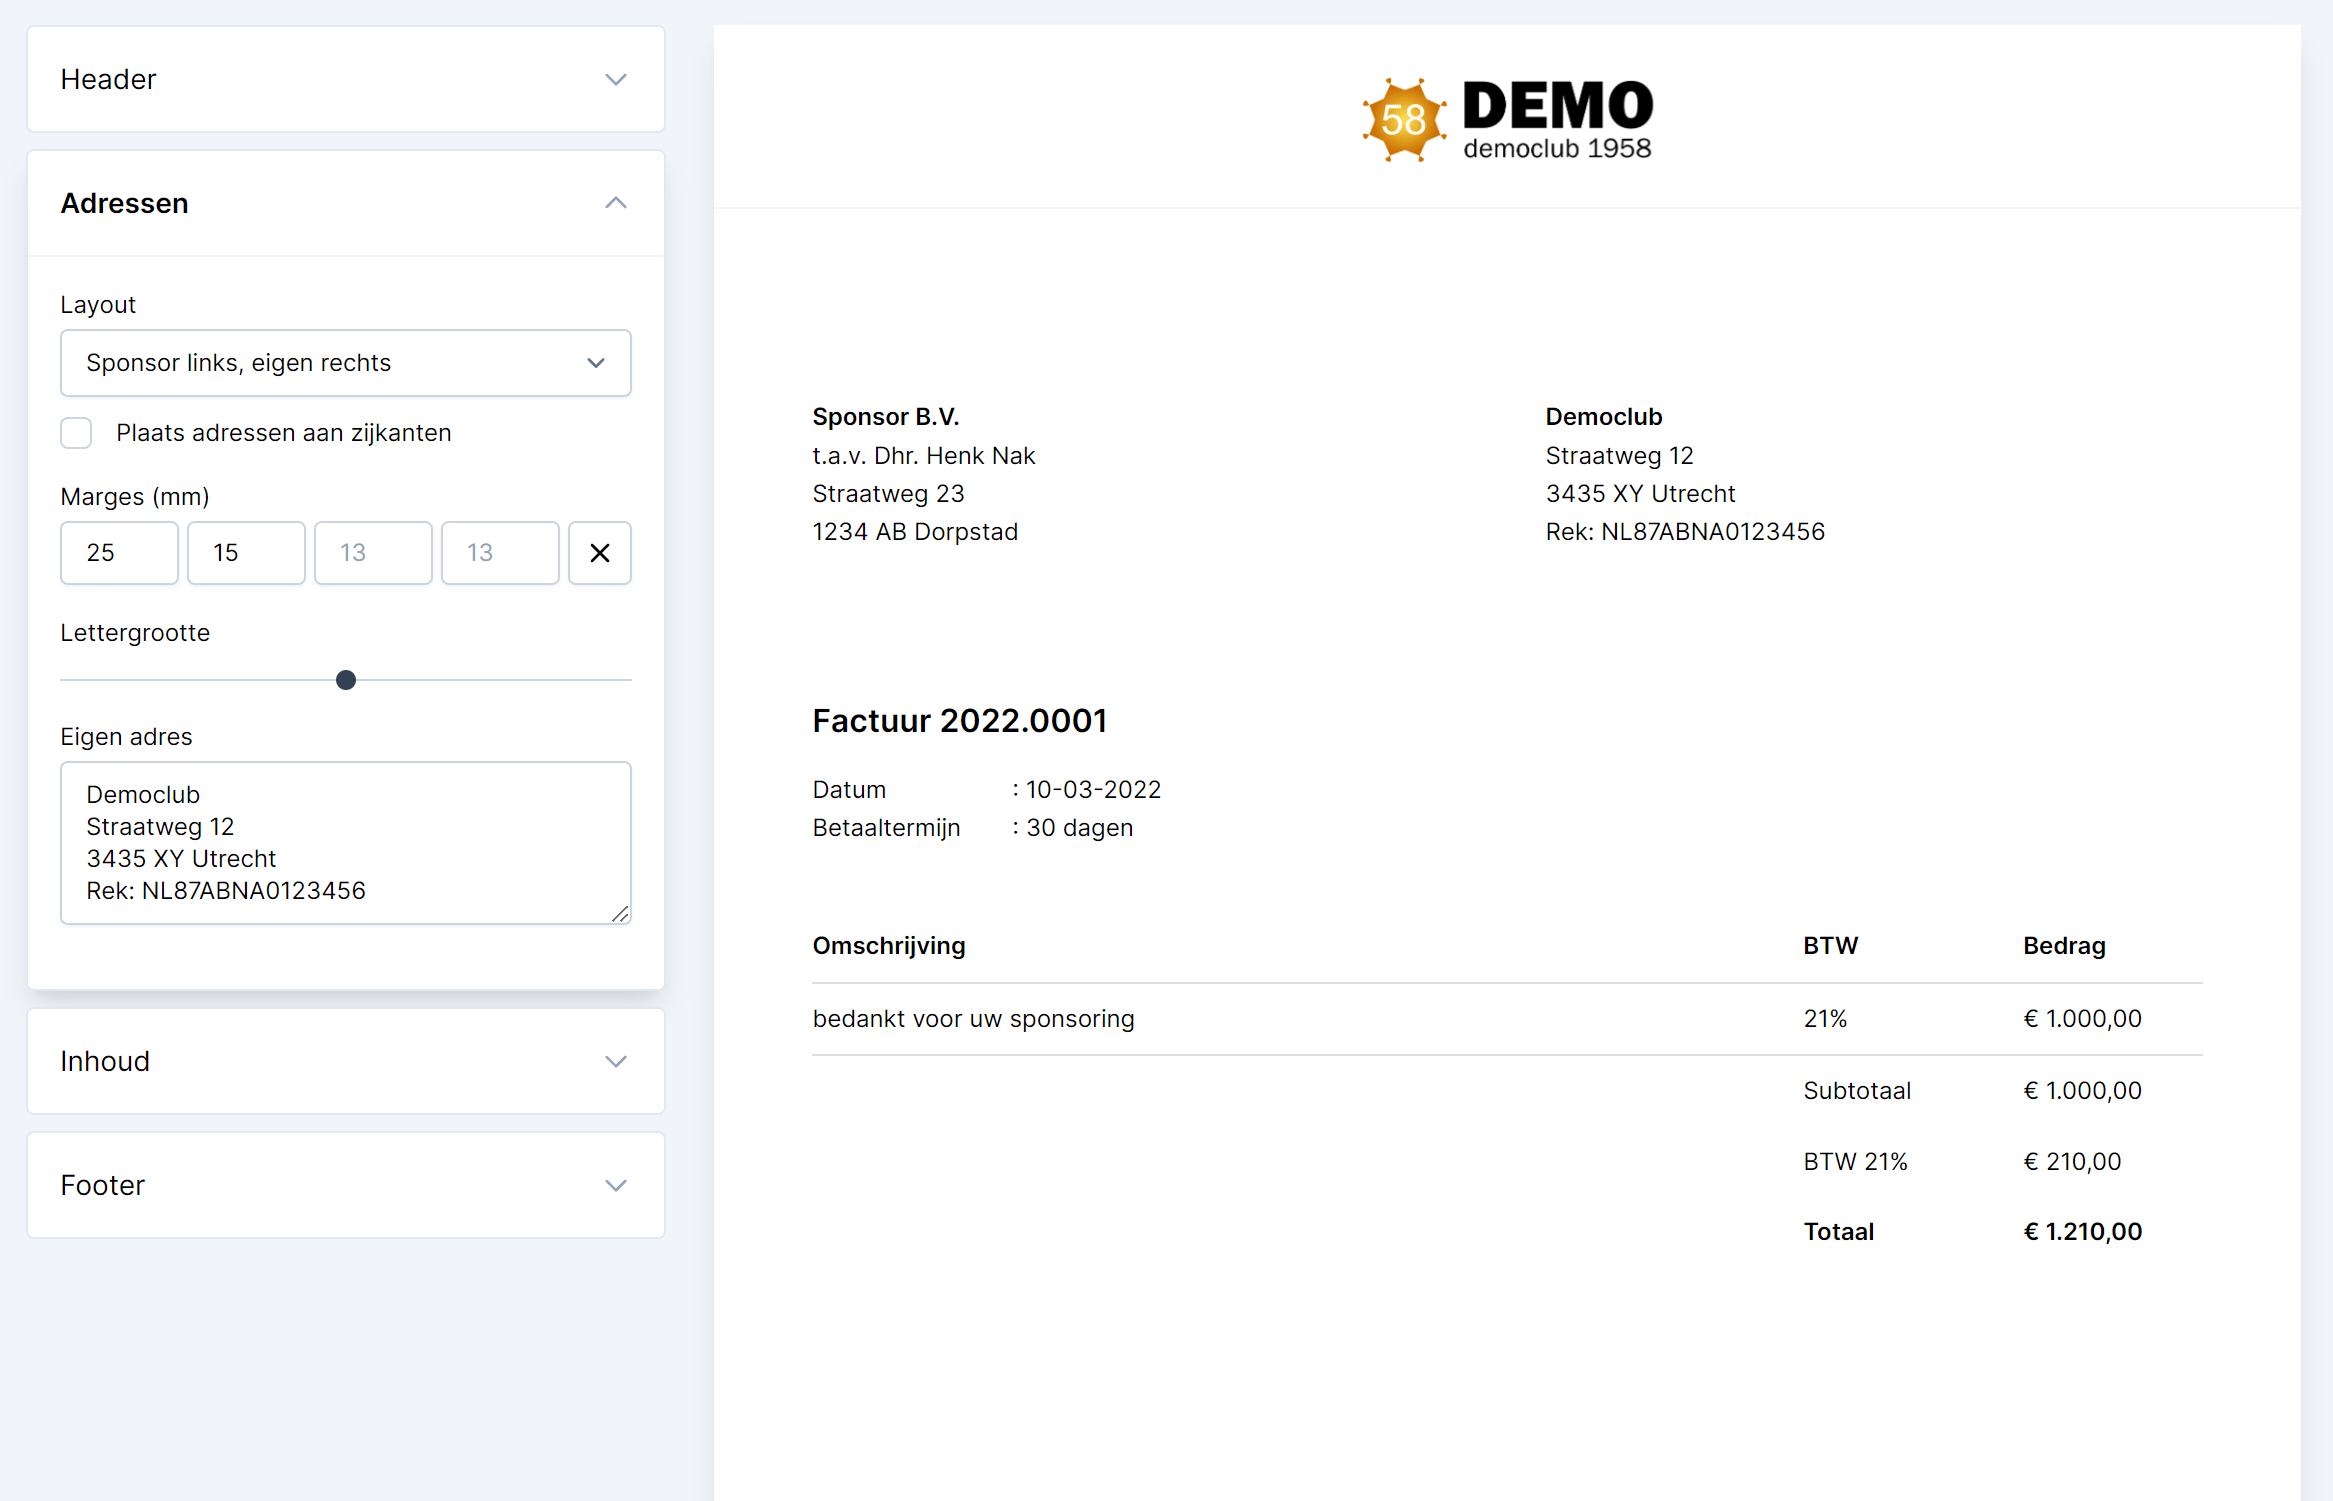Click the collapse arrow on Adressen panel
This screenshot has width=2333, height=1501.
619,202
